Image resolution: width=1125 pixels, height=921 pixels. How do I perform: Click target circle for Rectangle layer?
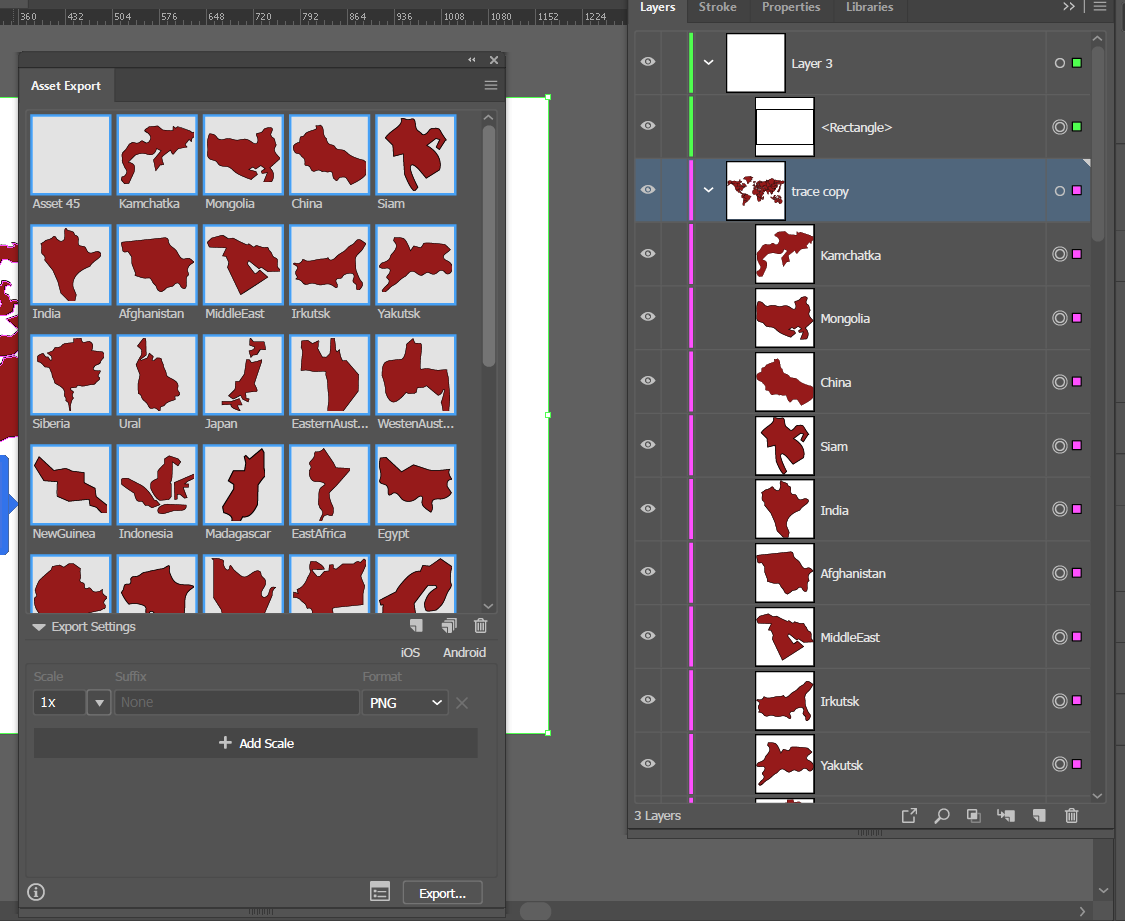click(x=1060, y=127)
